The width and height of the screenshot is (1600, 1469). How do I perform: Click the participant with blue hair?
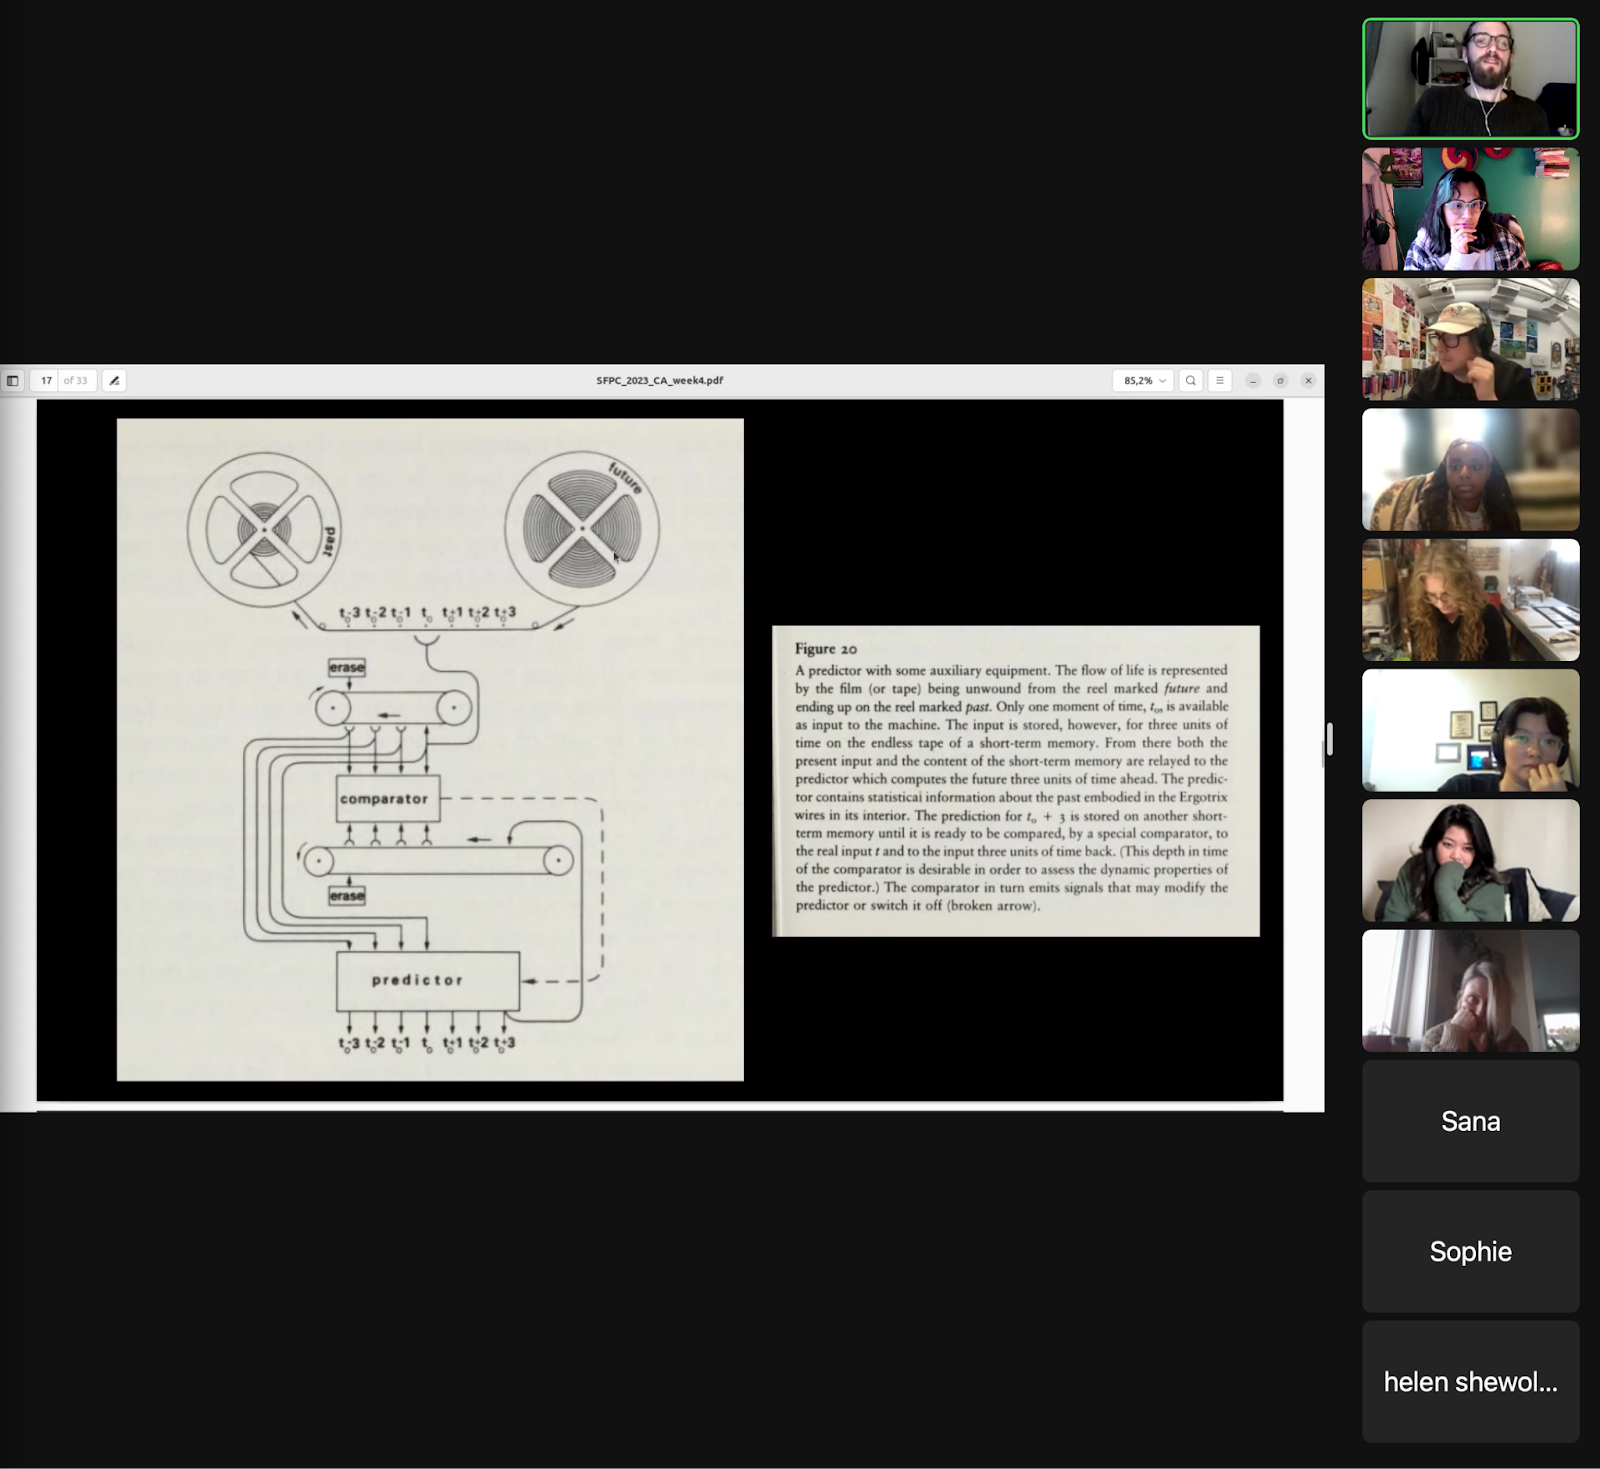pyautogui.click(x=1470, y=210)
